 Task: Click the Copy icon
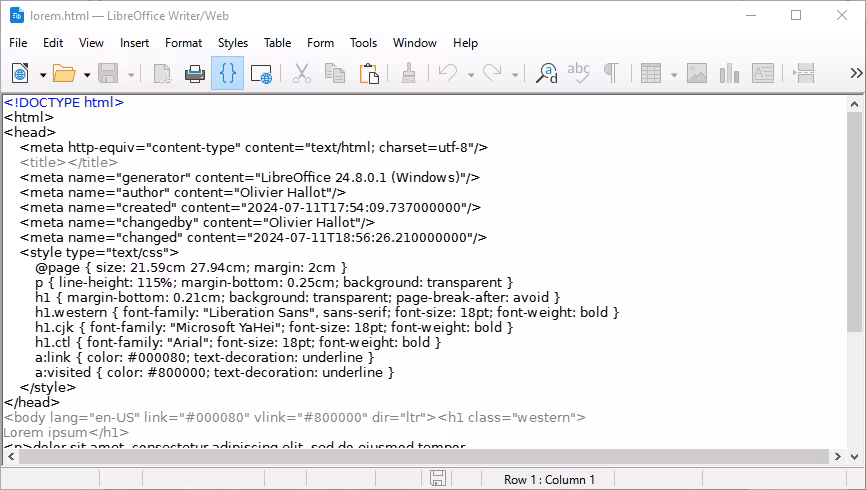pos(335,73)
